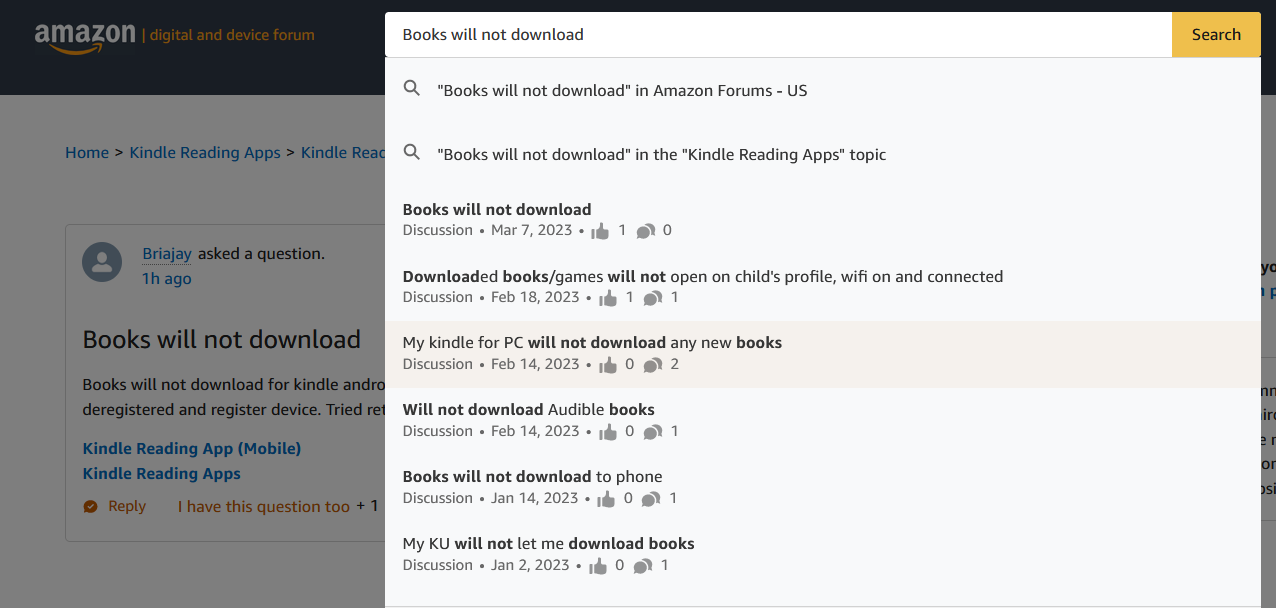Select suggestion 'My KU will not let me download books'

(548, 543)
